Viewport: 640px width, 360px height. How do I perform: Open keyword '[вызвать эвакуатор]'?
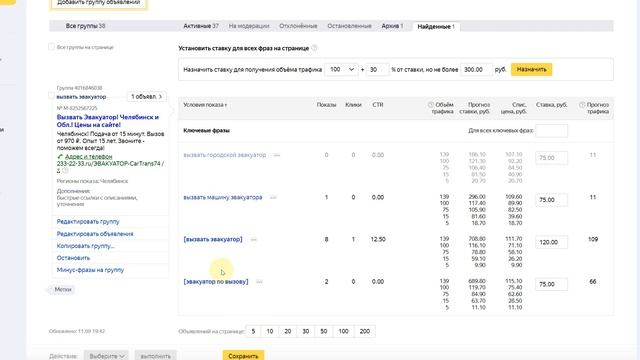pos(213,240)
